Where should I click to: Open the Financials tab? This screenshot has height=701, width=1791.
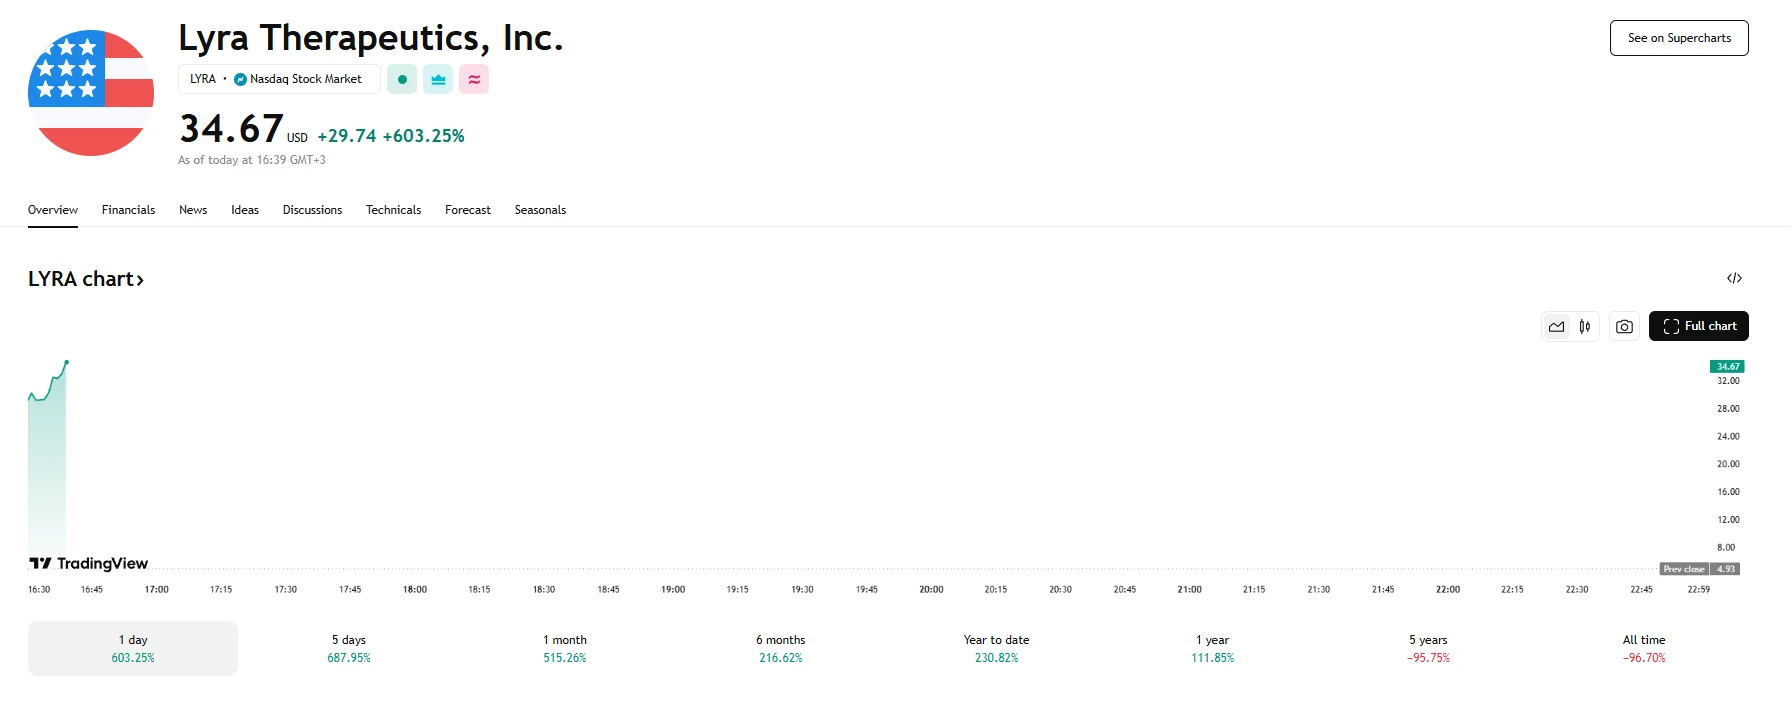pos(128,210)
